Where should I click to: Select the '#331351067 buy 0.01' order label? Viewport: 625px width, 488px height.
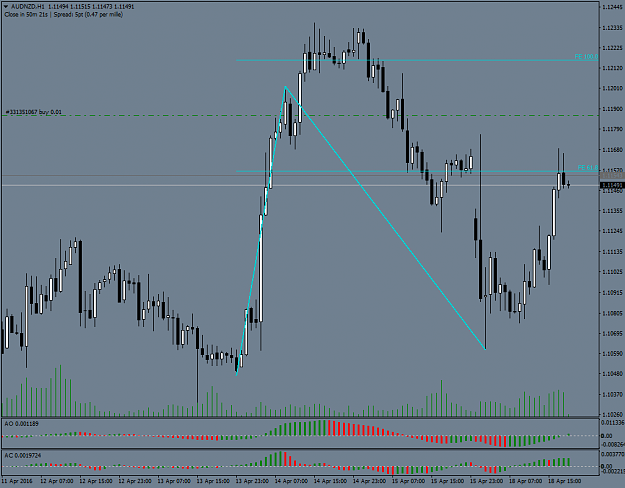[34, 112]
